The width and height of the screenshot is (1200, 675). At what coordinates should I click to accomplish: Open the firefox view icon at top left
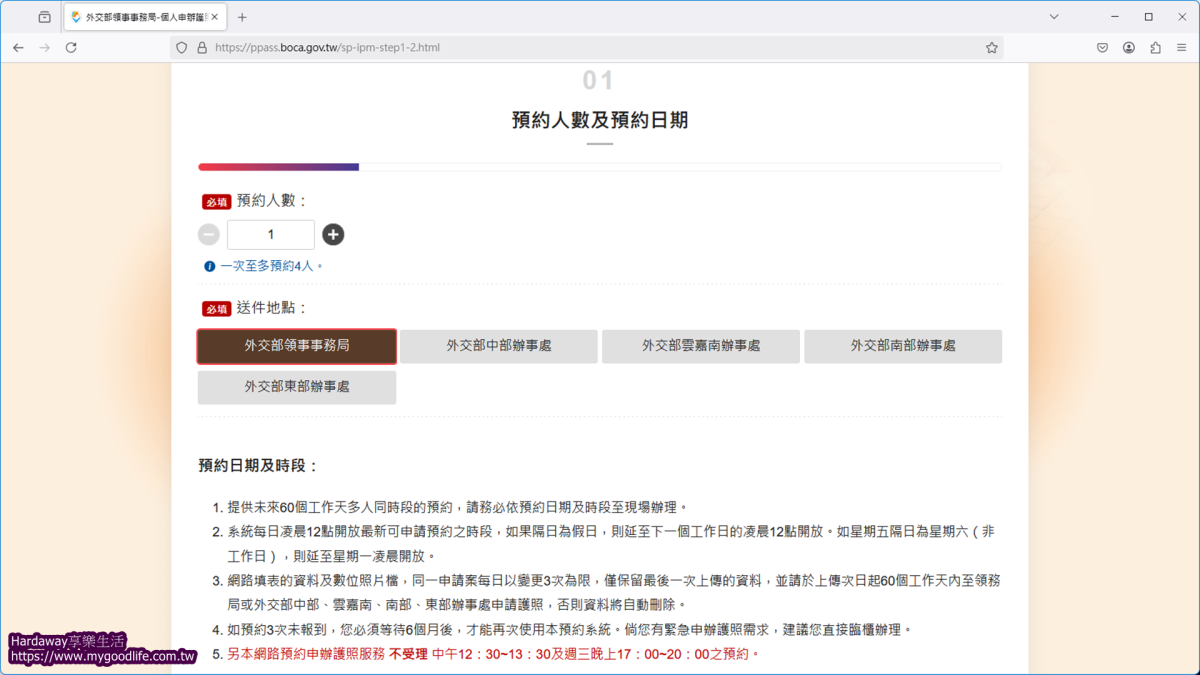pos(44,16)
